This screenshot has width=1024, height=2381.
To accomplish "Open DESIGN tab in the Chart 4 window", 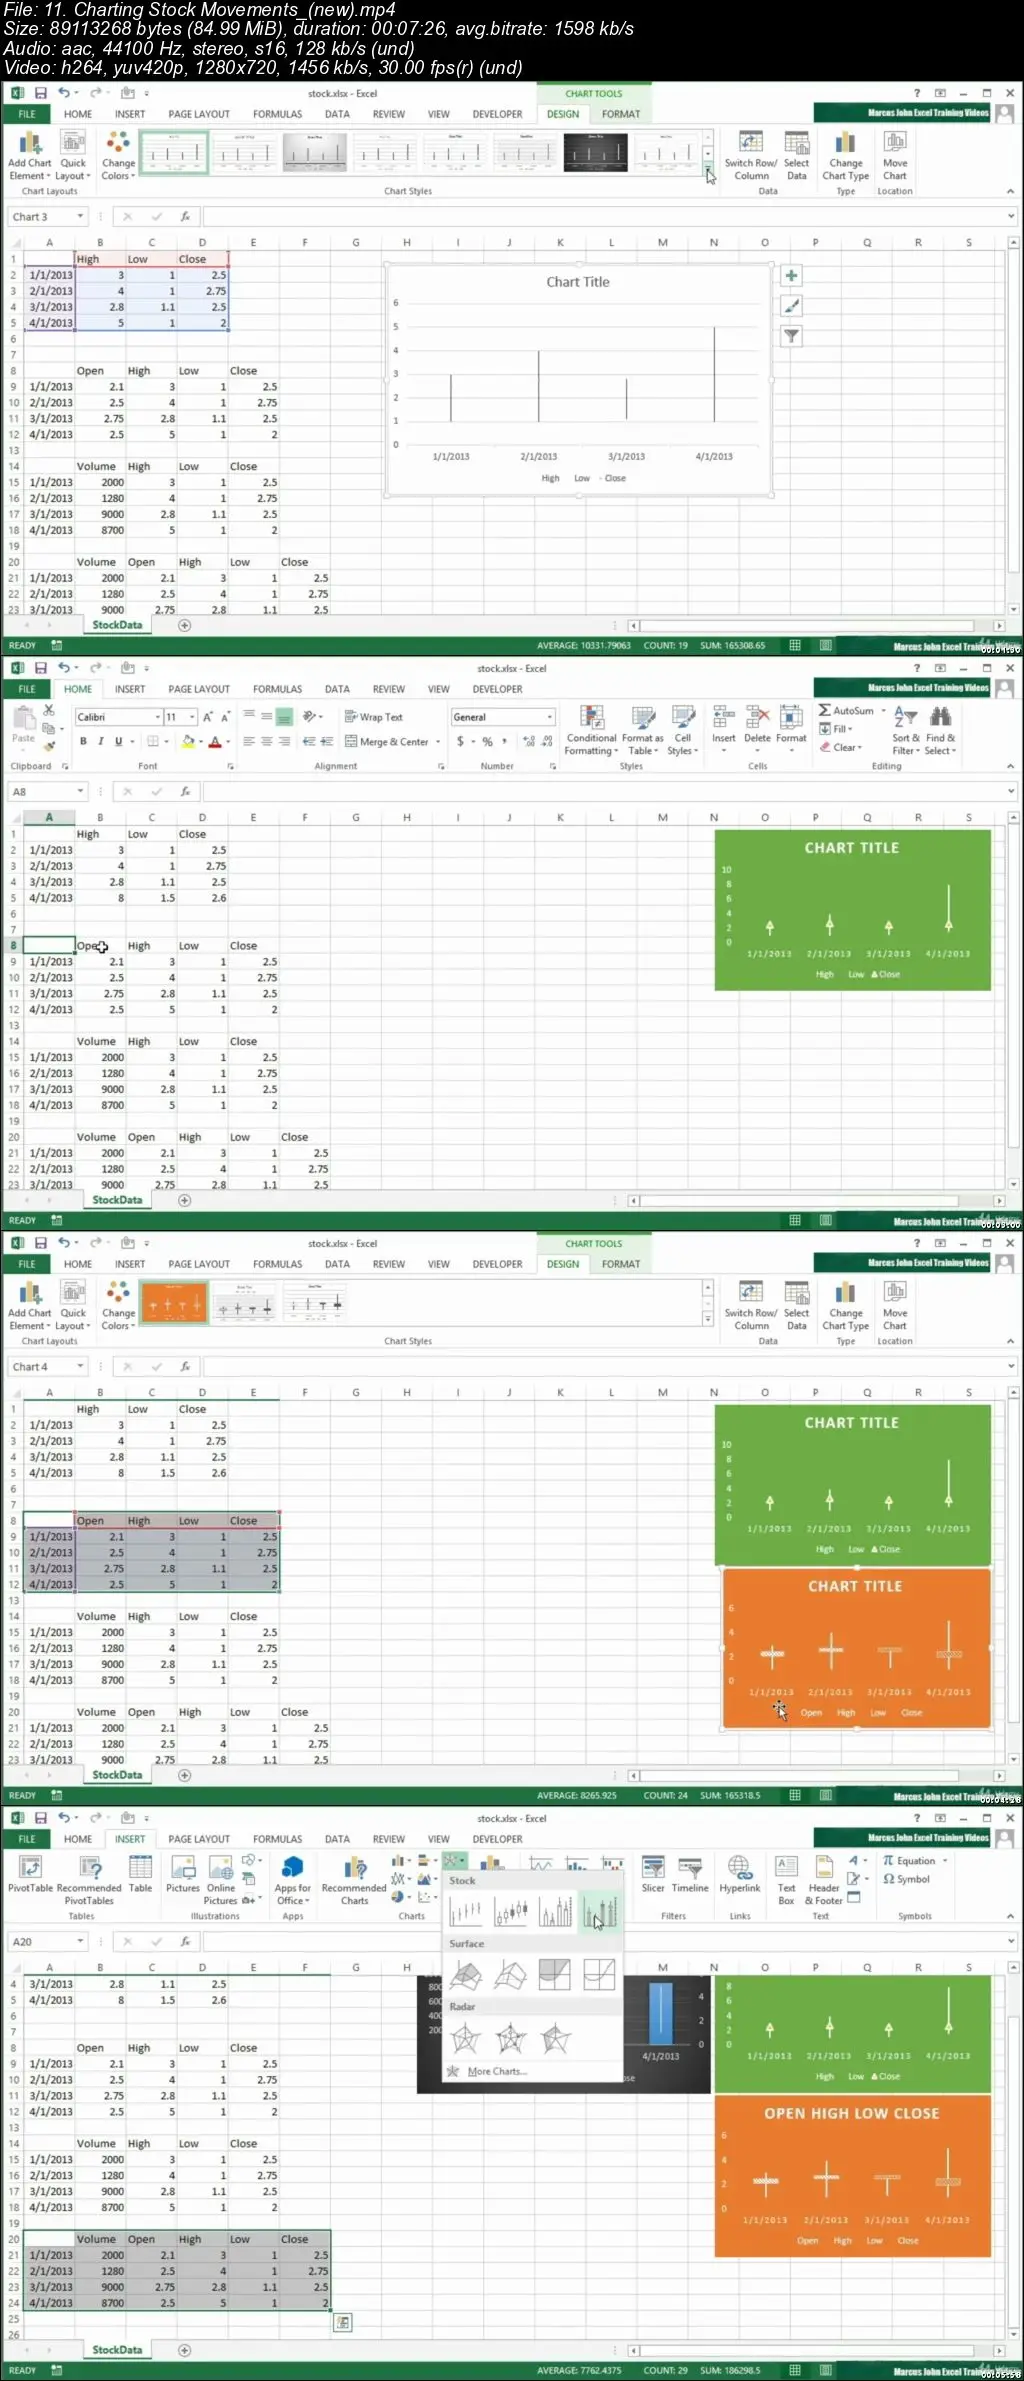I will 563,1264.
